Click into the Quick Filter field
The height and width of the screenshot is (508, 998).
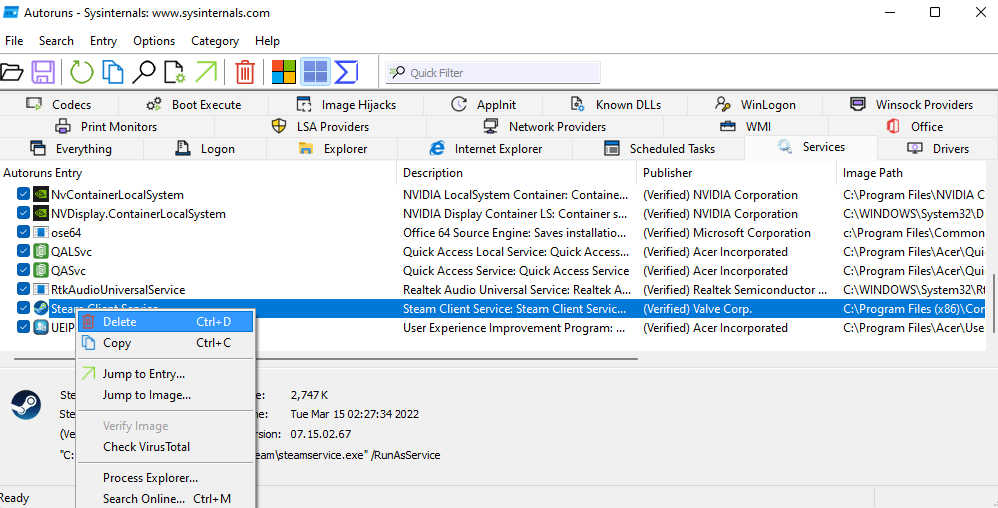click(x=493, y=73)
